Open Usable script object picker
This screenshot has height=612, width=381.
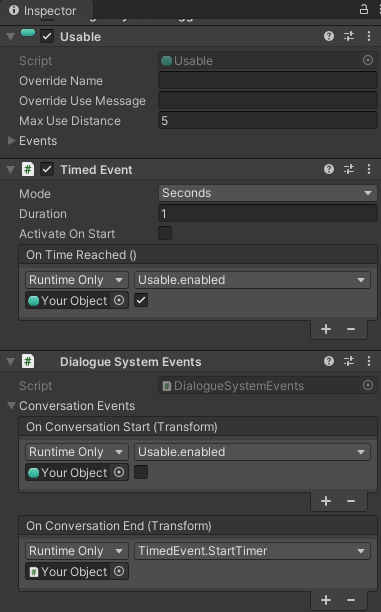point(368,60)
